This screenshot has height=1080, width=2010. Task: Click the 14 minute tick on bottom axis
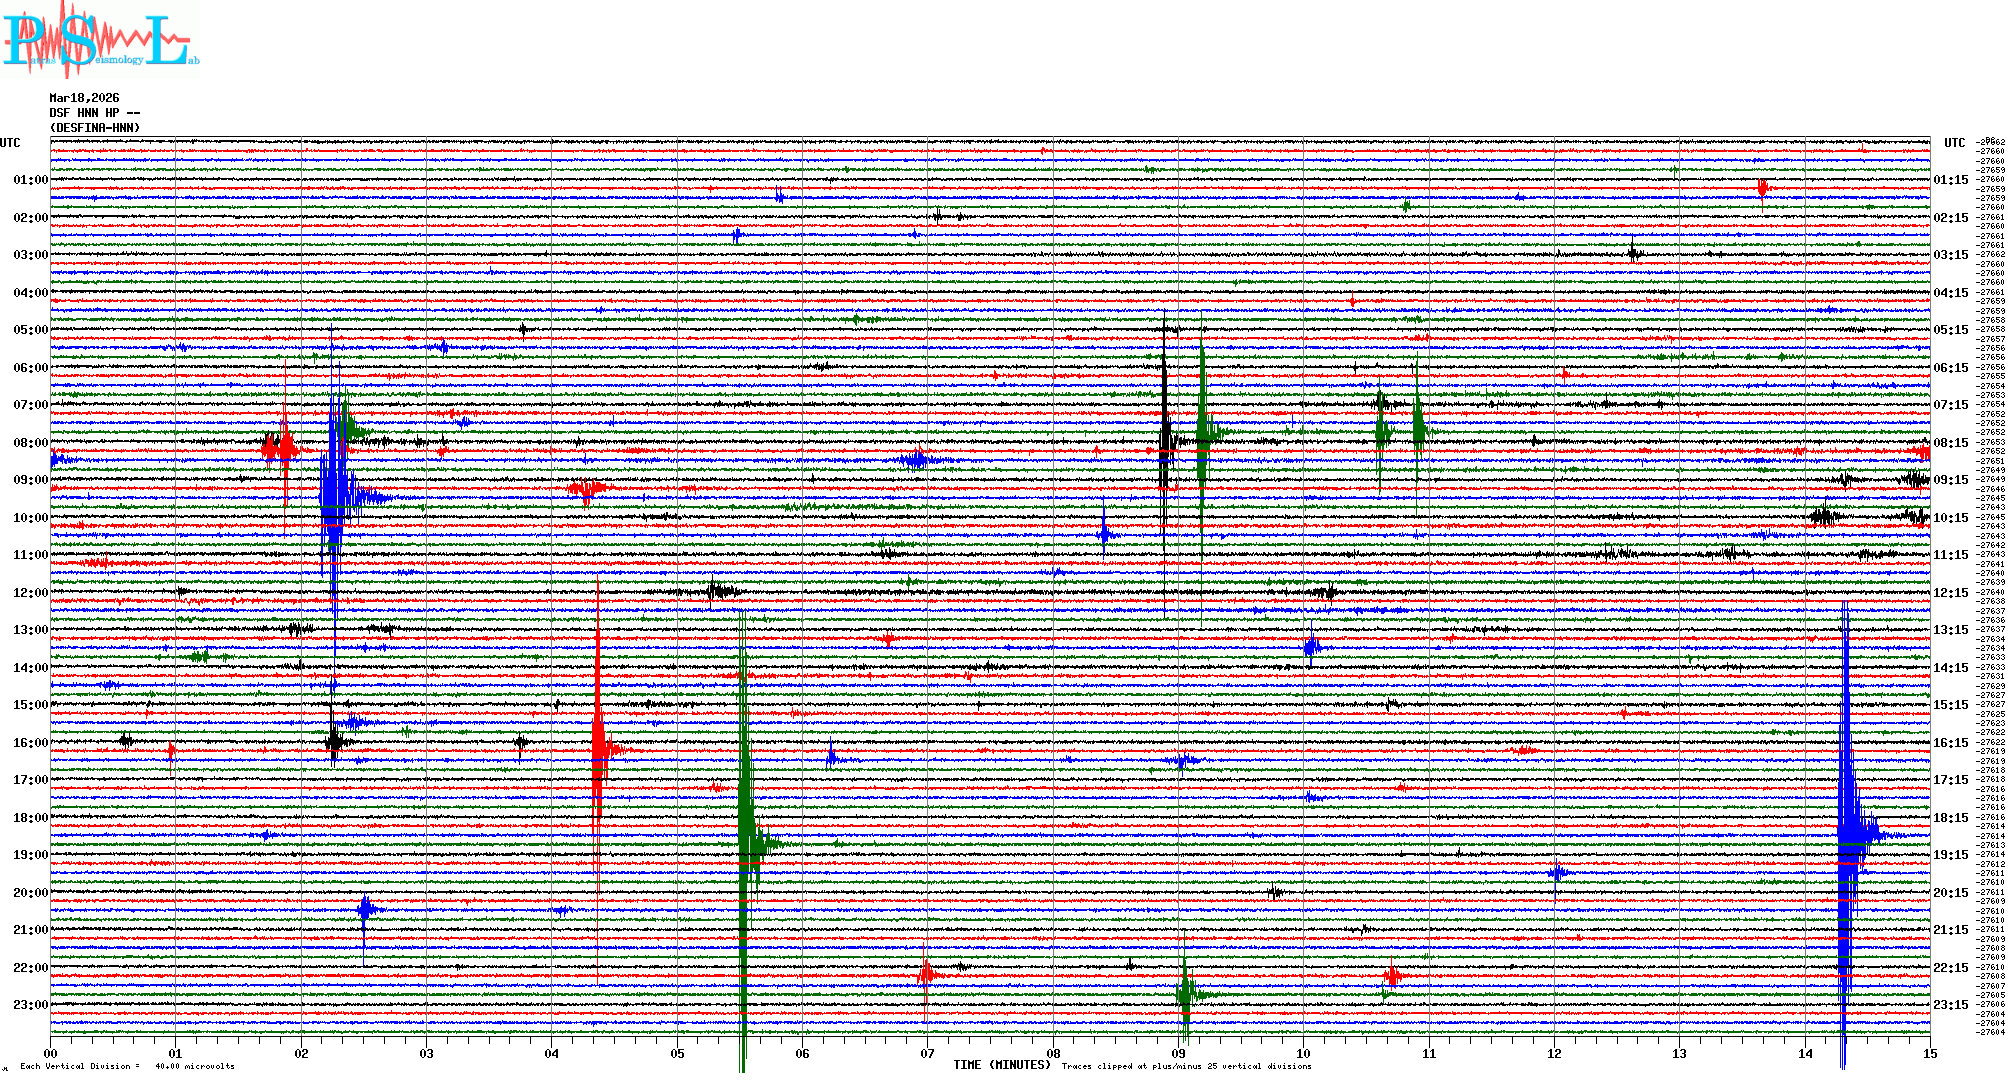1805,1054
